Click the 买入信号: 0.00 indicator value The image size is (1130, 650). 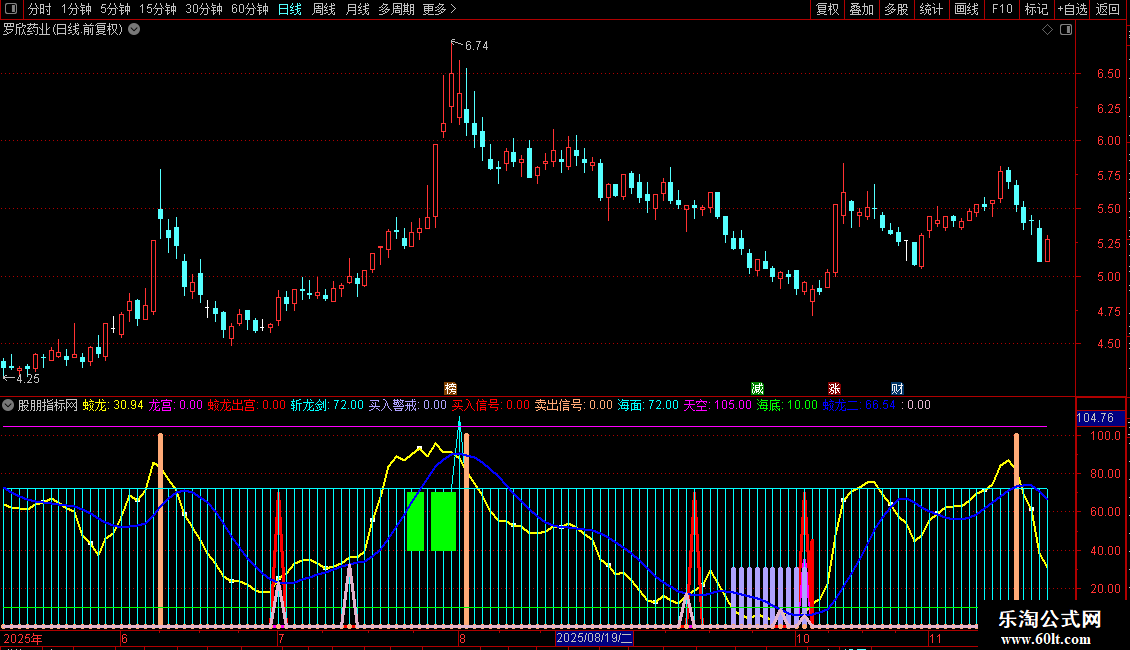(x=491, y=405)
